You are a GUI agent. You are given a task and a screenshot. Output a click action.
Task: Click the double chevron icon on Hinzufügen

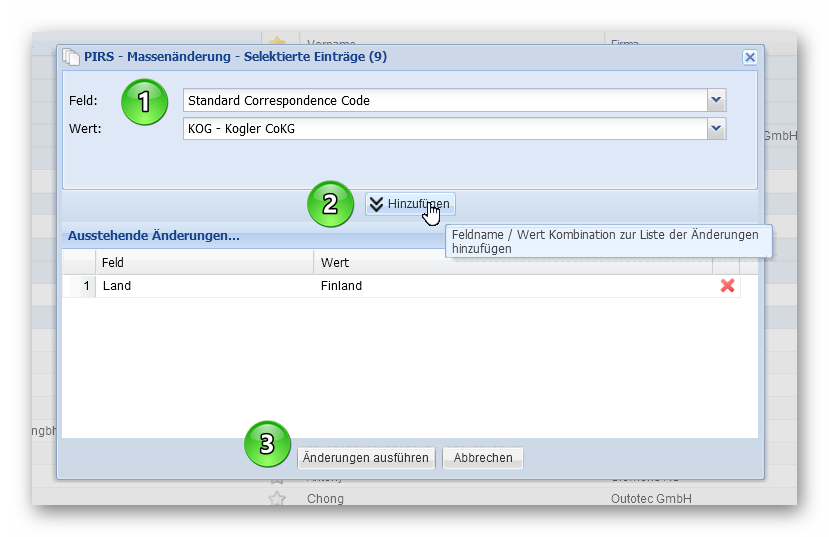click(x=376, y=204)
